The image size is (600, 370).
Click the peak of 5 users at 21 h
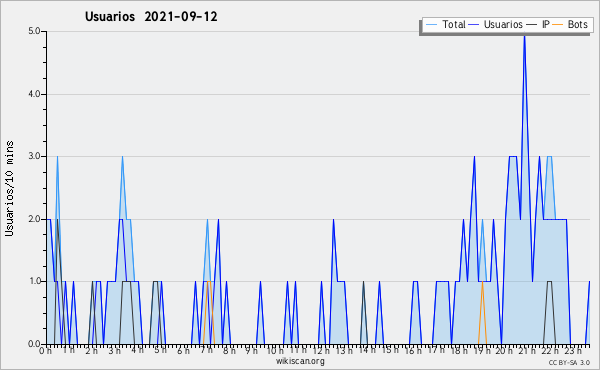click(524, 36)
